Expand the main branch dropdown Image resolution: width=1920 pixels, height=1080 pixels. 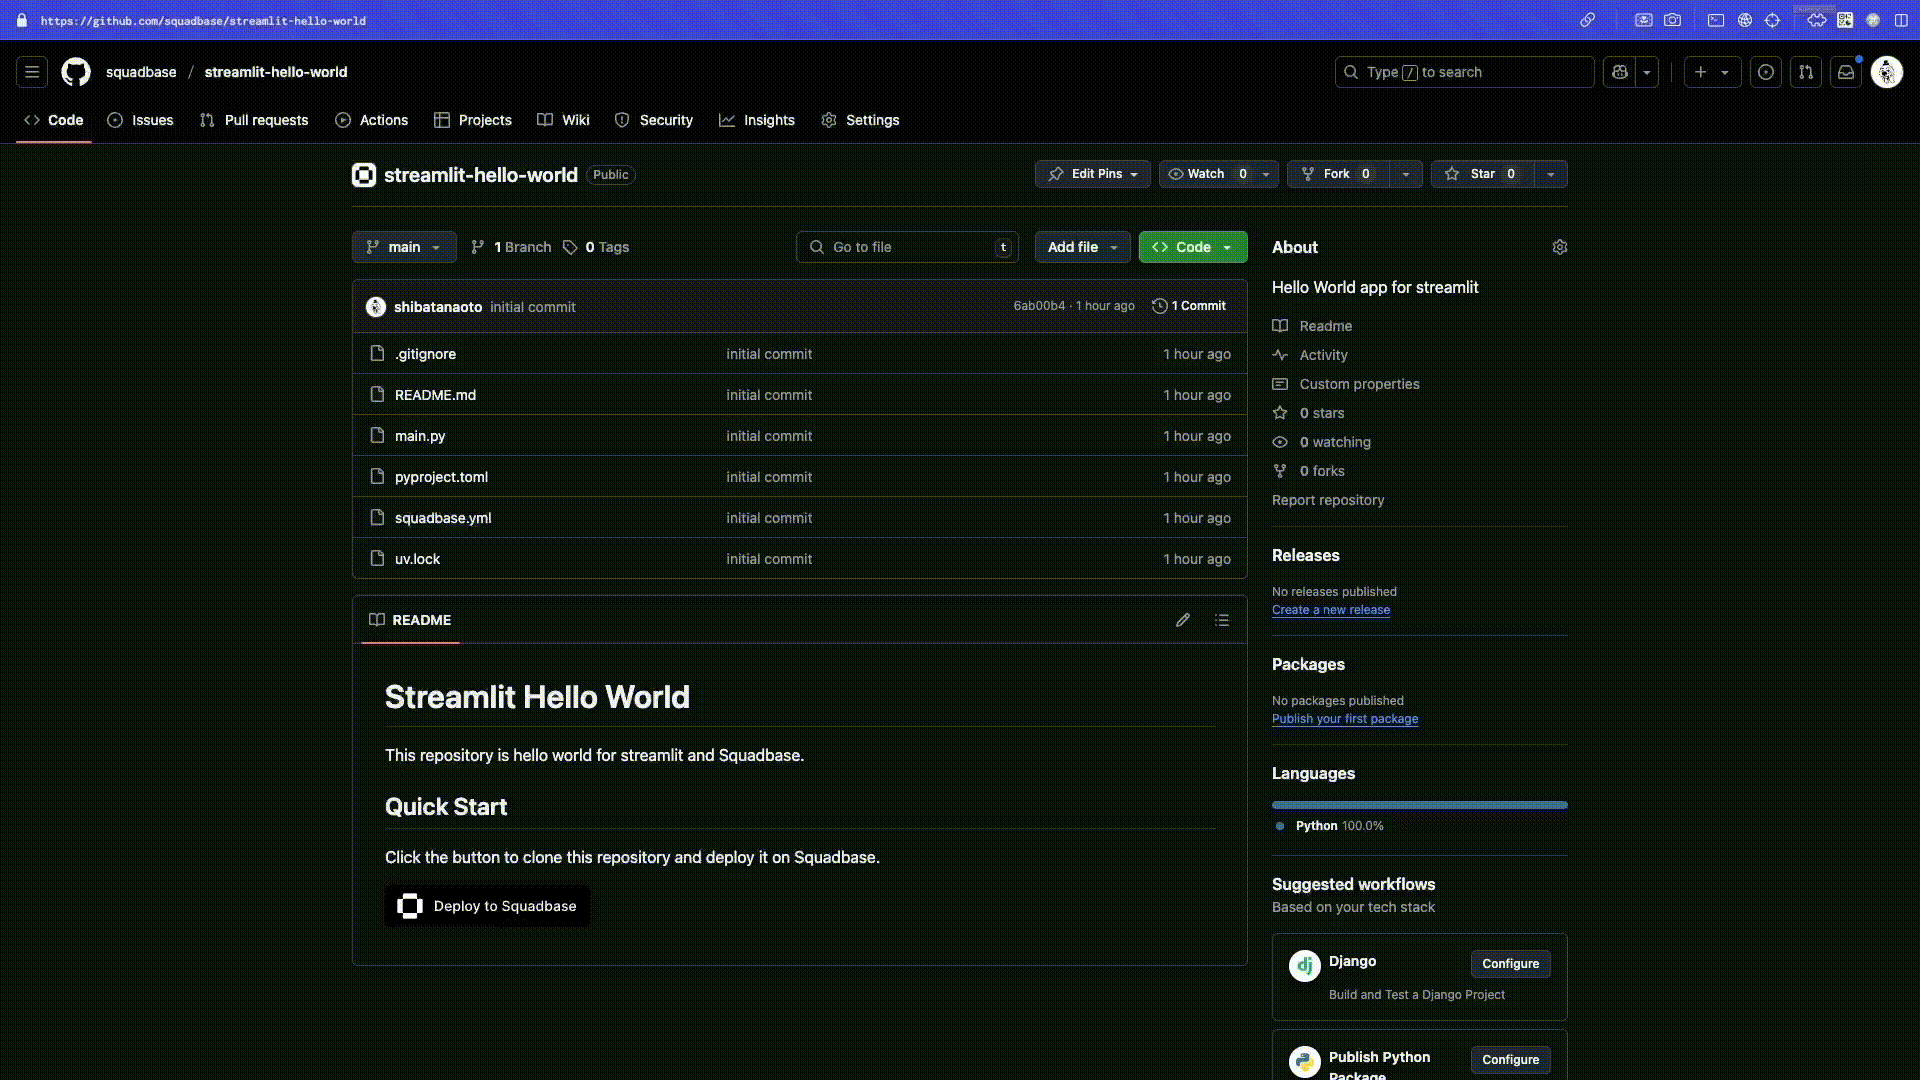point(404,247)
